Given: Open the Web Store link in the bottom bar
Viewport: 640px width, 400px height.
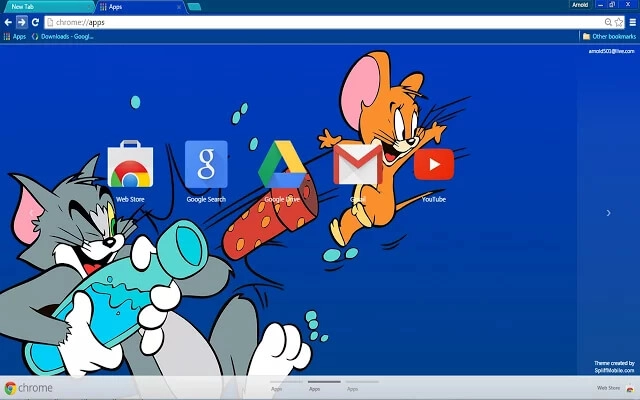Looking at the screenshot, I should coord(616,388).
